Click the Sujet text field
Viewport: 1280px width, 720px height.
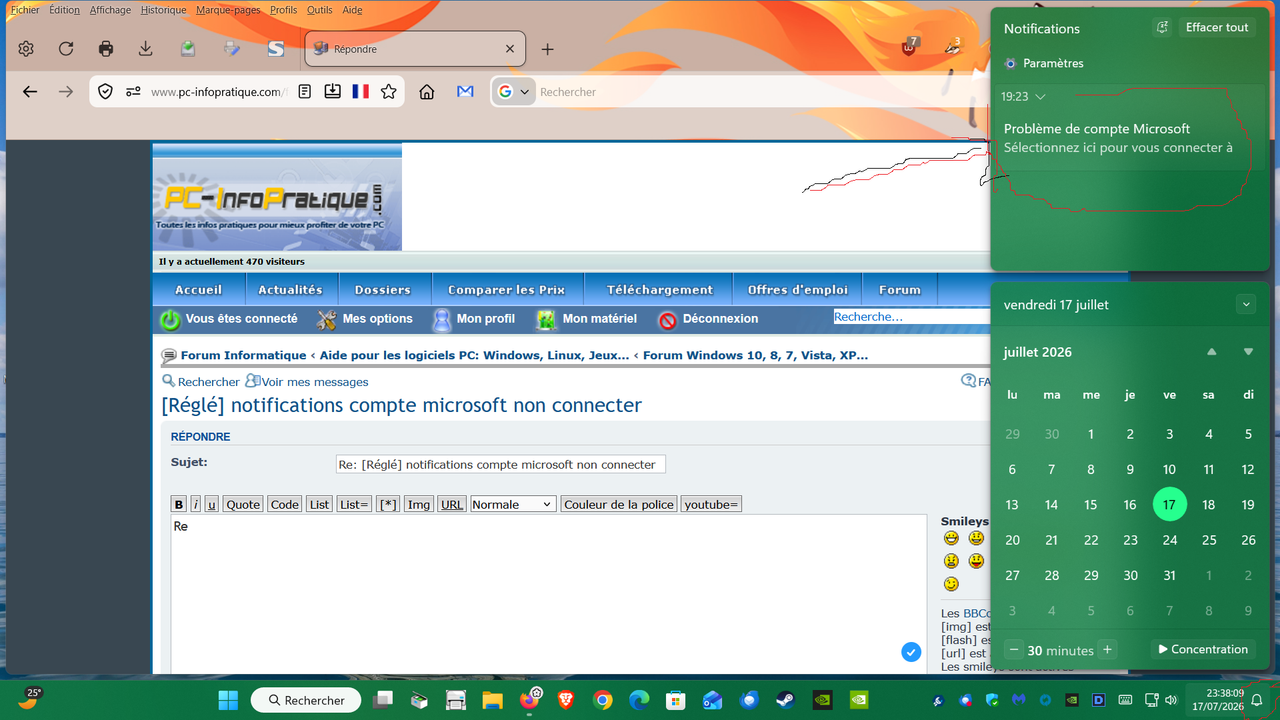[500, 464]
